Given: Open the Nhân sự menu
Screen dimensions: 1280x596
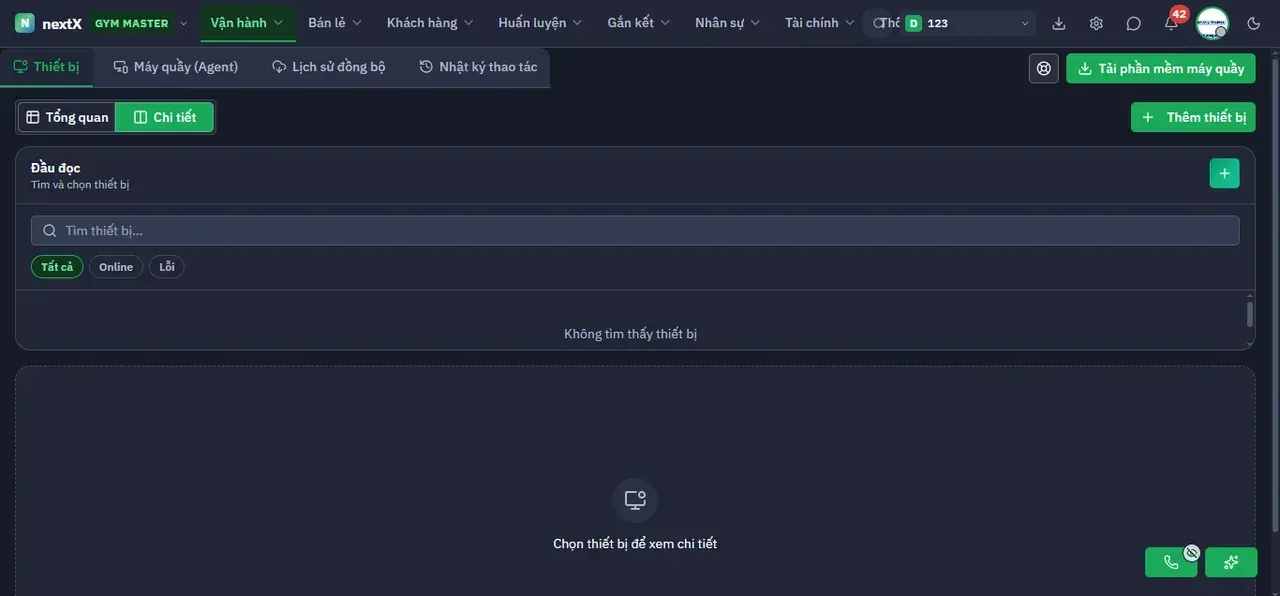Looking at the screenshot, I should click(x=728, y=23).
